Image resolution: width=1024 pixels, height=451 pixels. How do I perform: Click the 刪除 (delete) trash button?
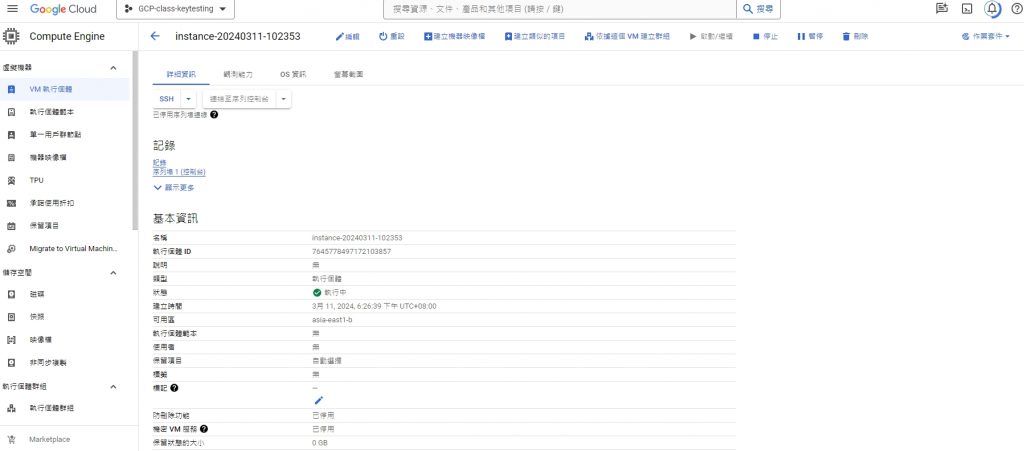pyautogui.click(x=854, y=36)
